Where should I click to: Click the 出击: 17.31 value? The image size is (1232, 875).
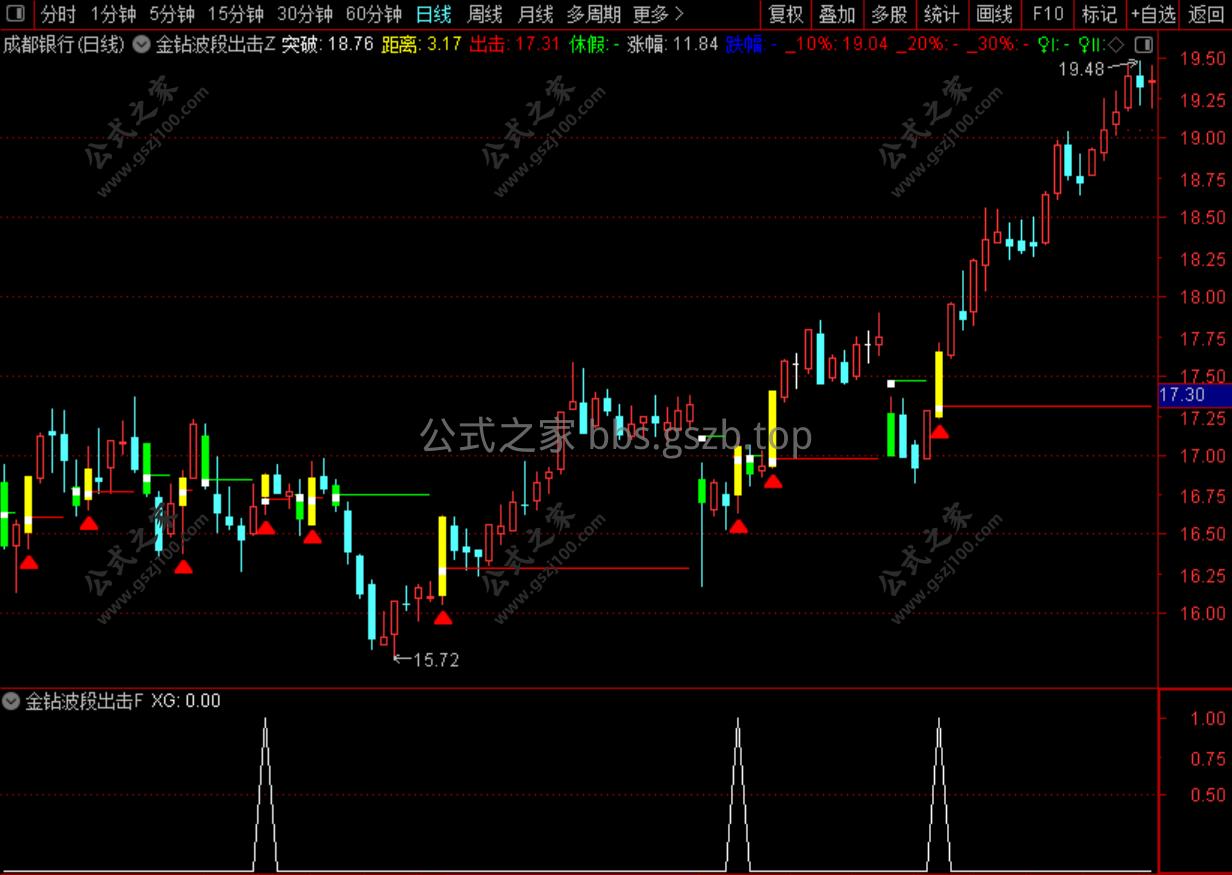(515, 44)
